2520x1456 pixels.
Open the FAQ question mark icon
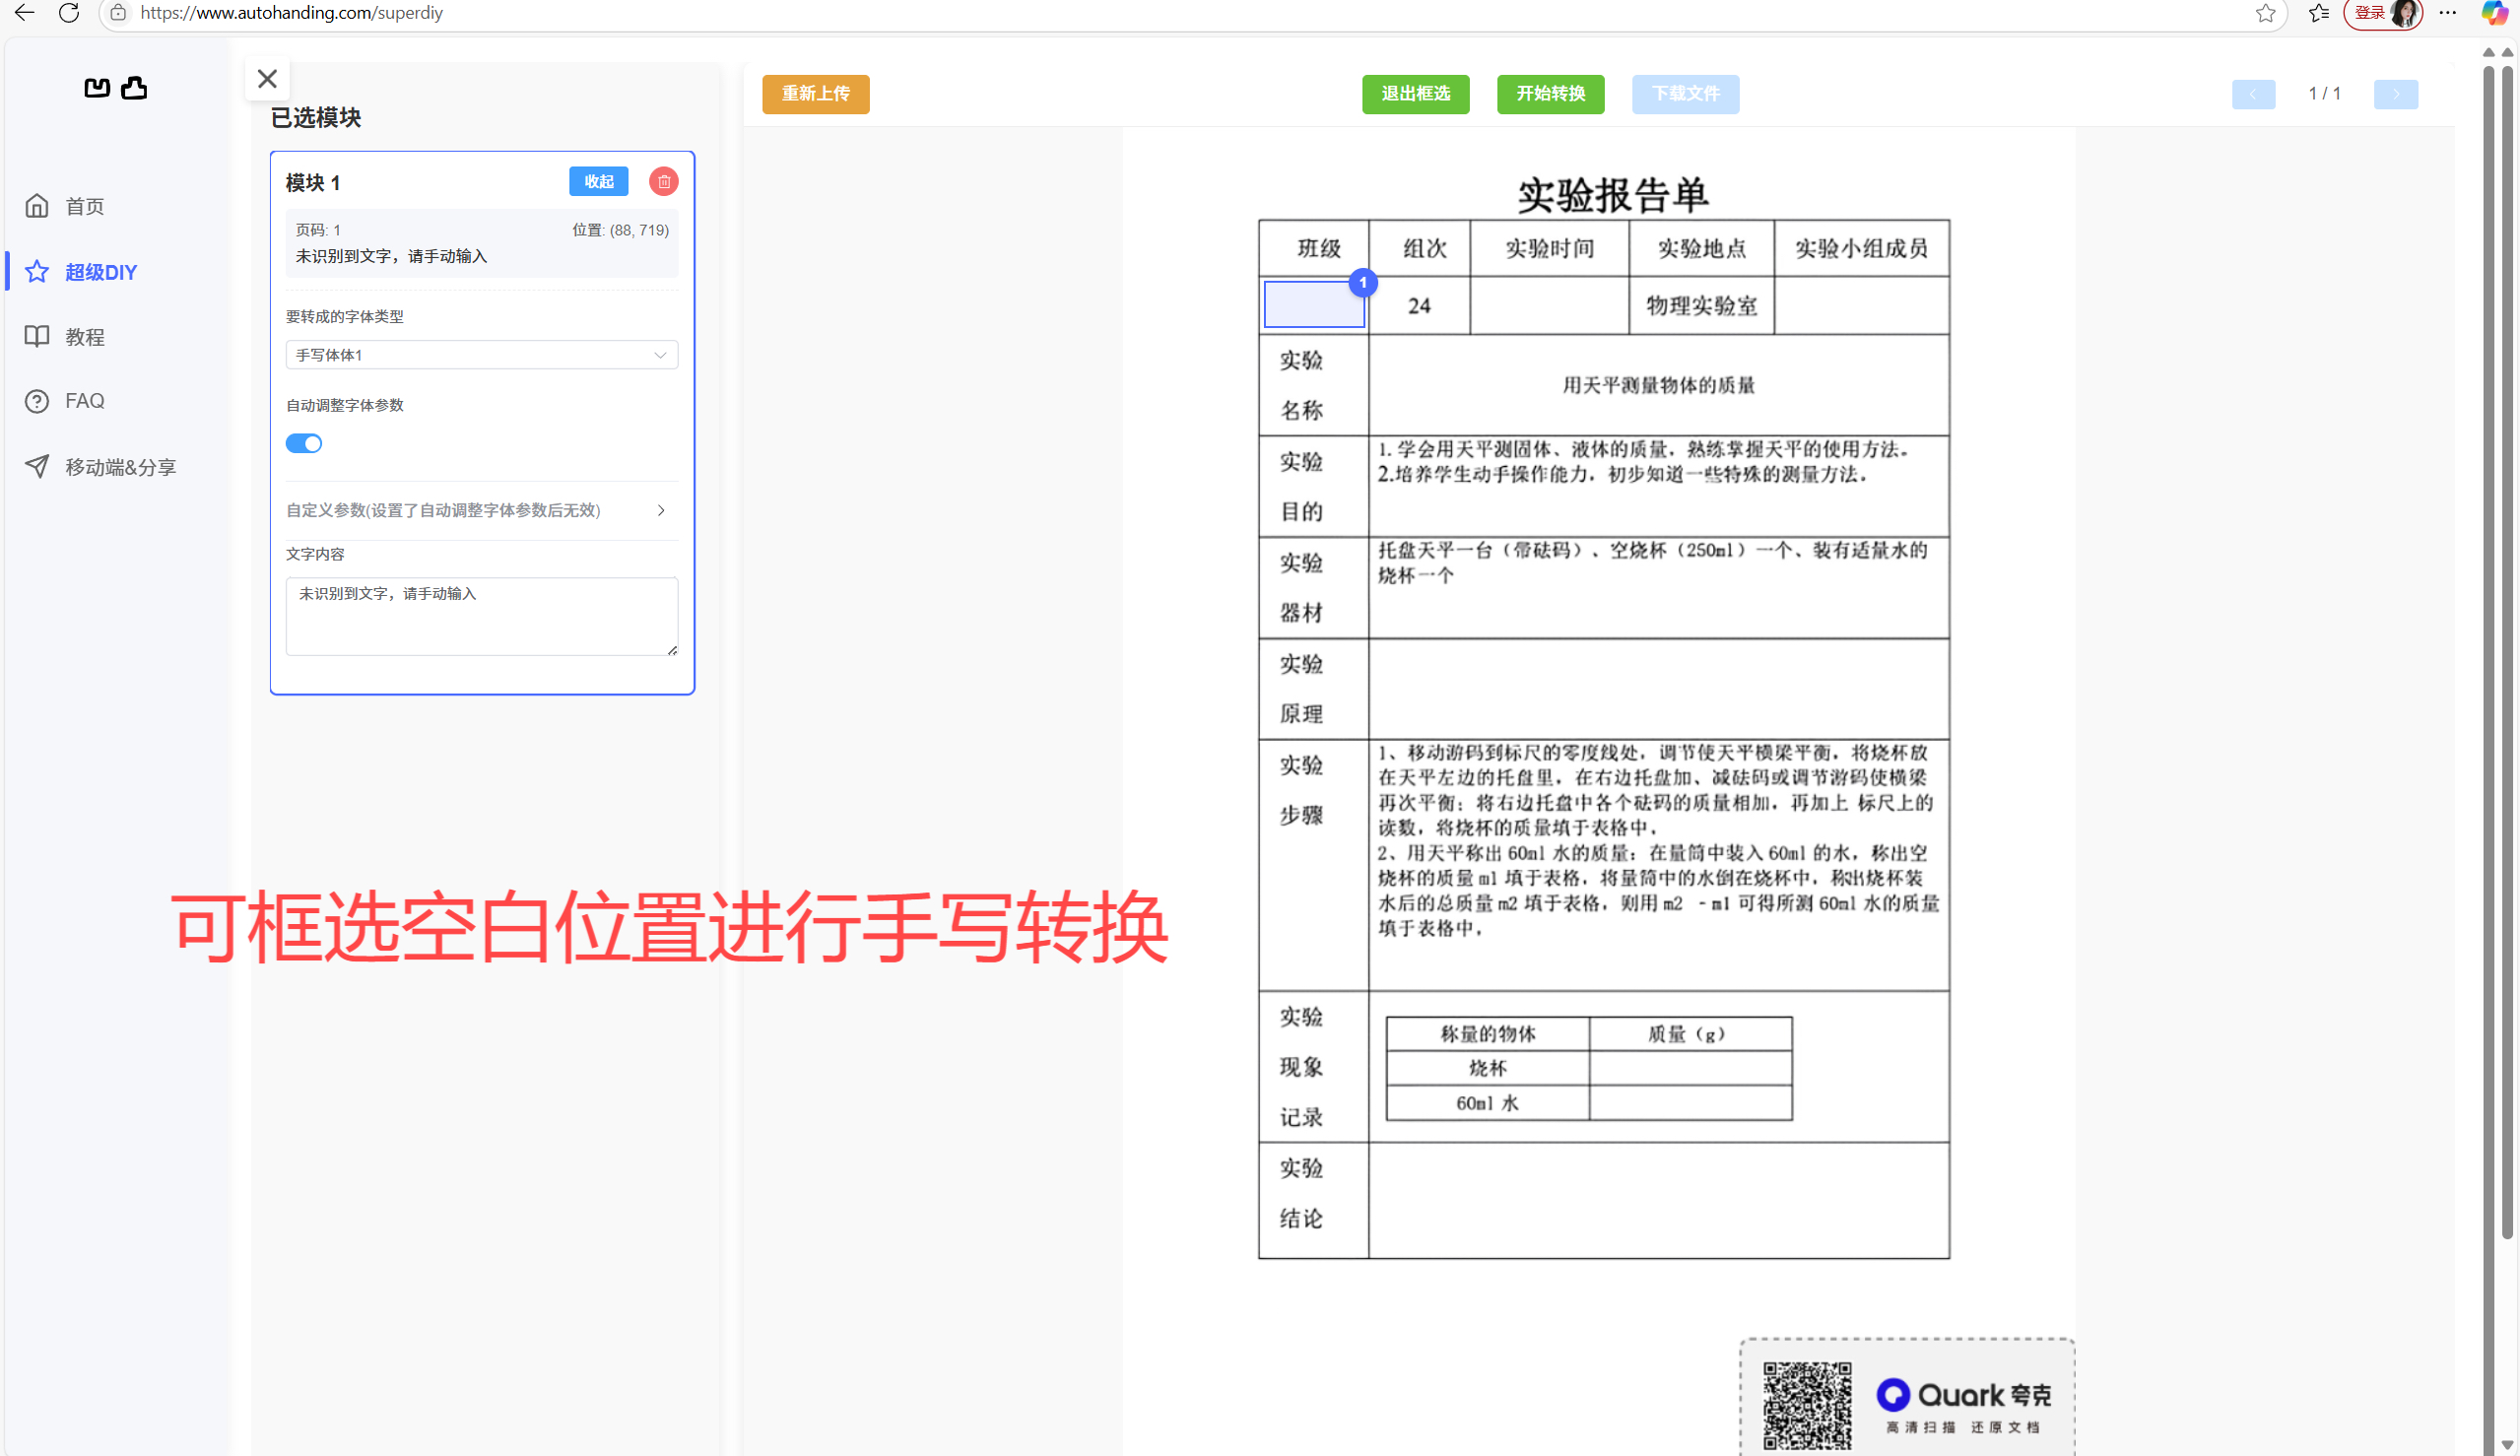click(36, 400)
